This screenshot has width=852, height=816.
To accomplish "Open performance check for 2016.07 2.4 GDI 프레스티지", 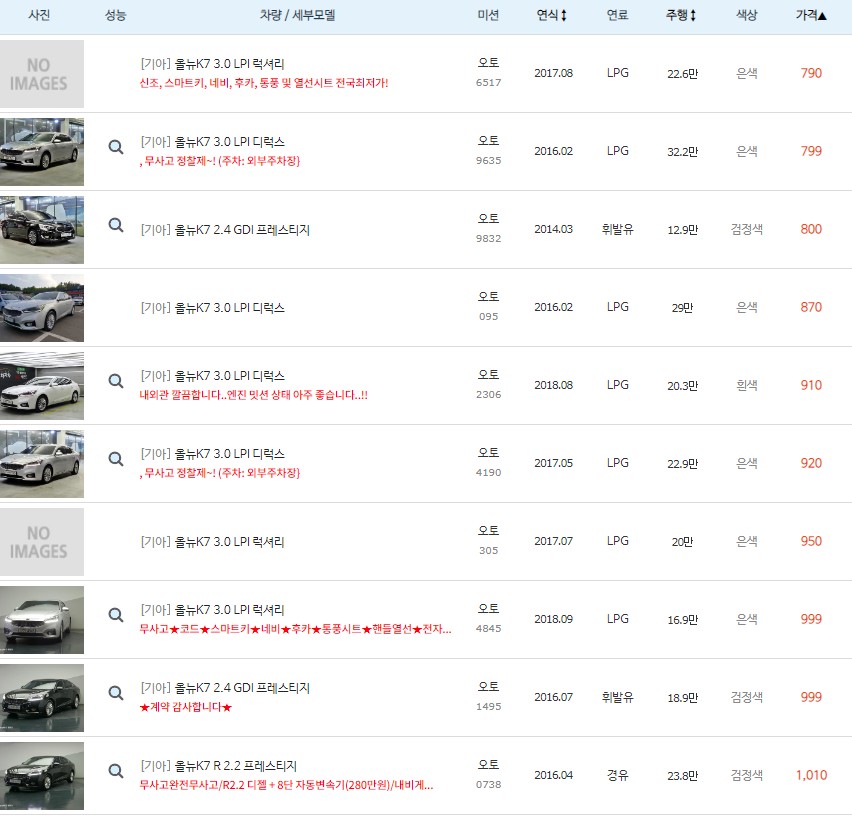I will pyautogui.click(x=116, y=693).
